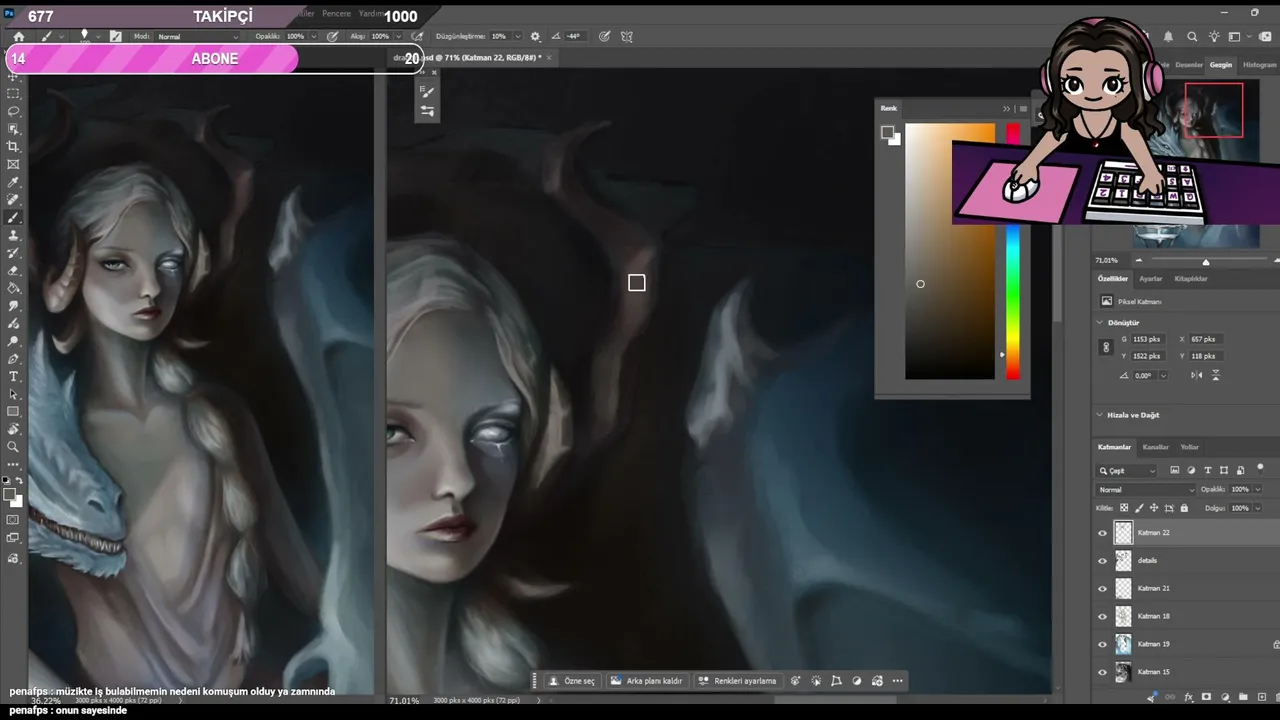Screen dimensions: 1280x720
Task: Open the brush Akış dropdown arrow
Action: [397, 36]
